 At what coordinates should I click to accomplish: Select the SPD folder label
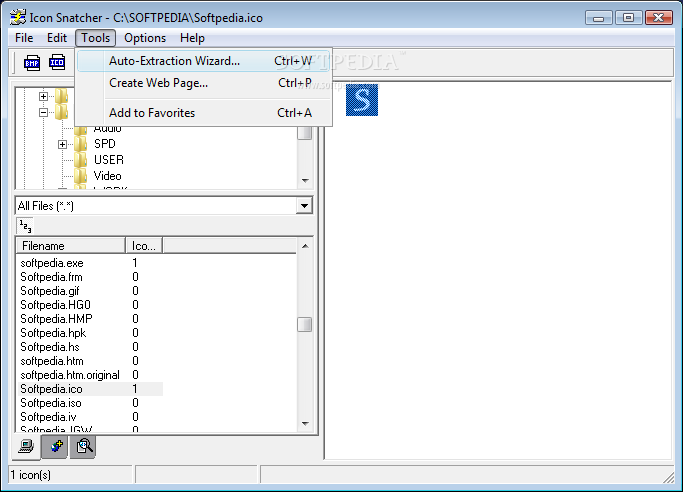click(x=105, y=144)
